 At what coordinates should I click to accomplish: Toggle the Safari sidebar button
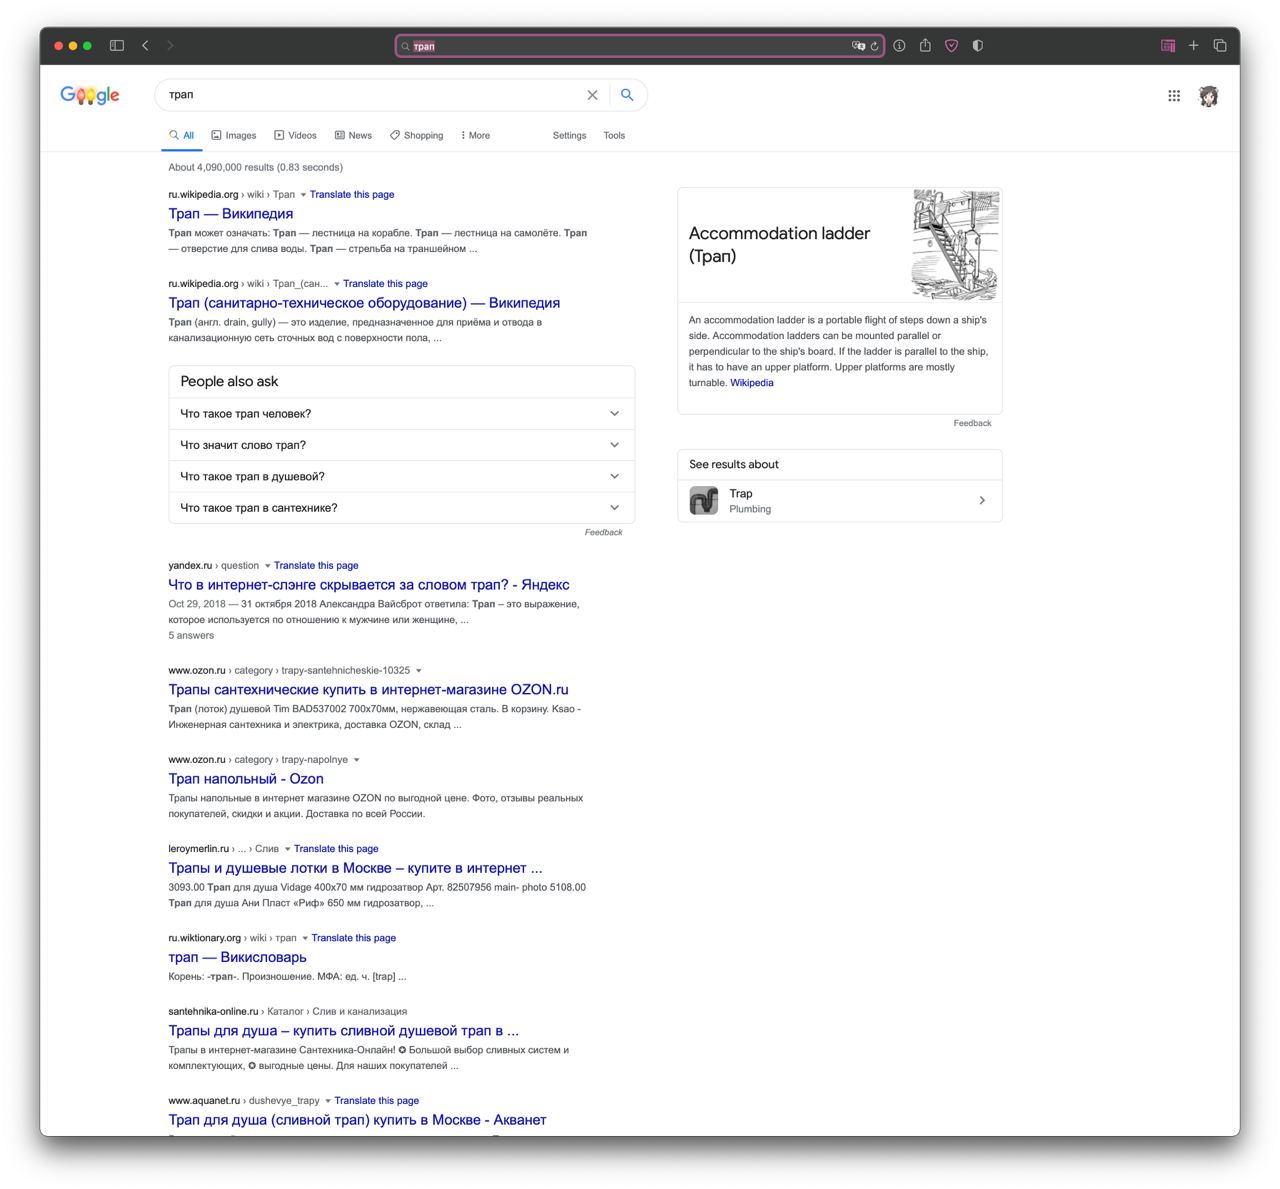coord(116,45)
